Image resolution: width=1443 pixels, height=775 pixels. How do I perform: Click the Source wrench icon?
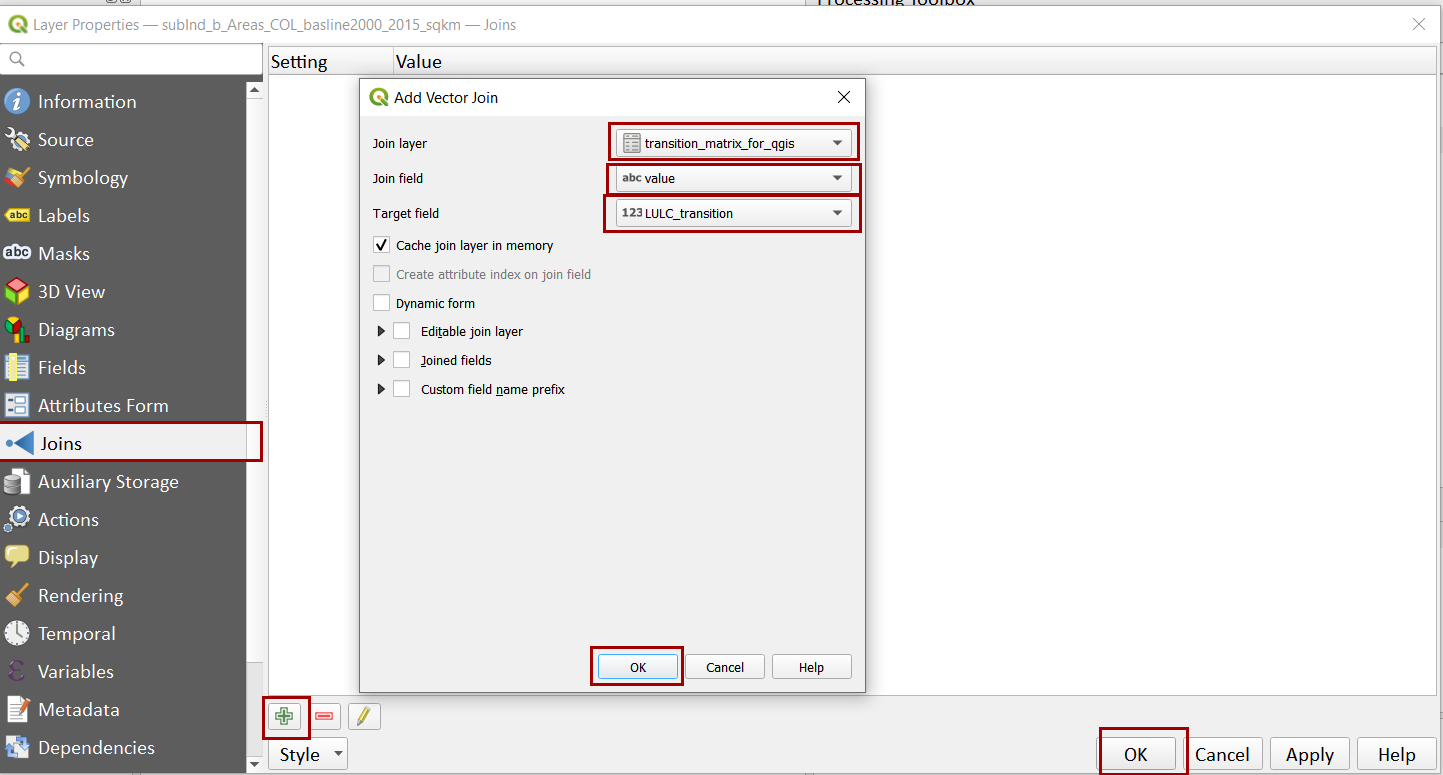(17, 139)
